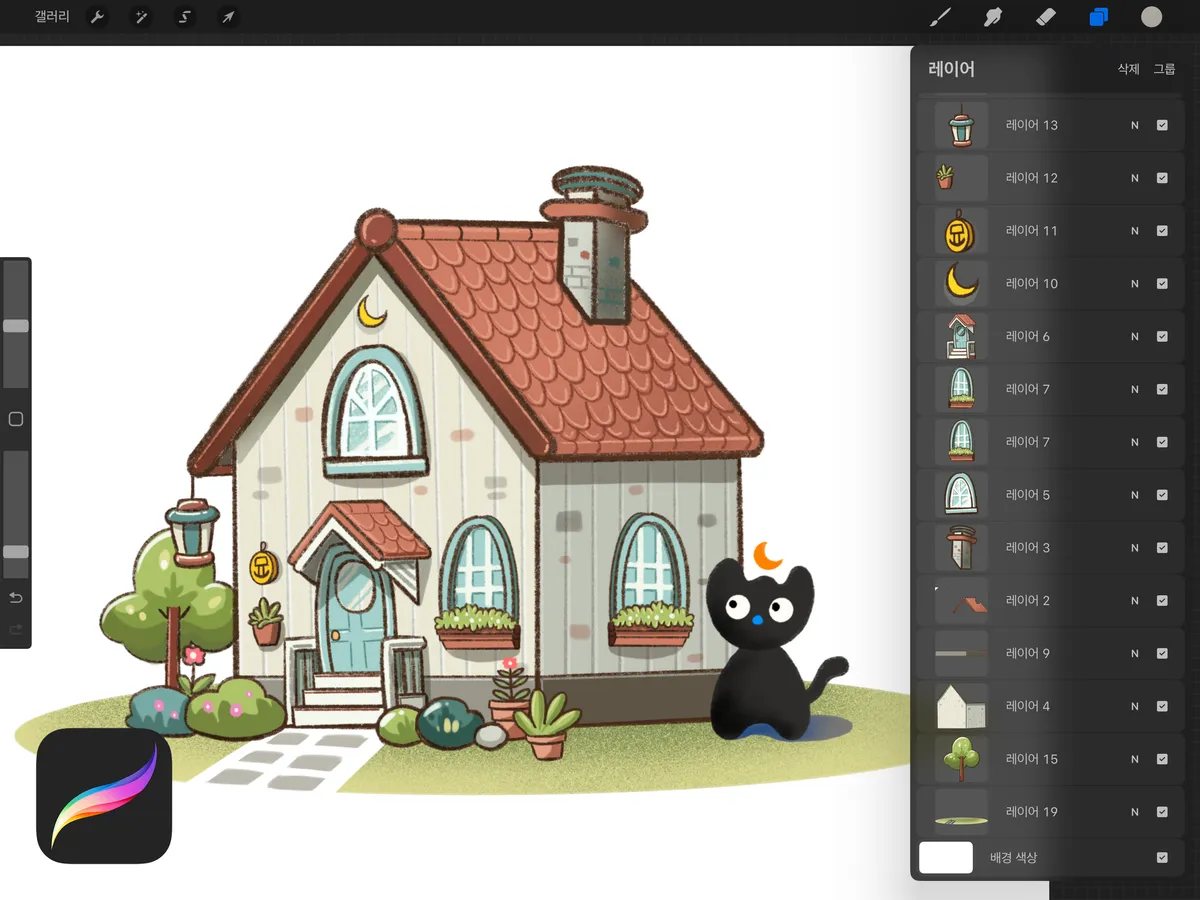Select the layer name 레이어 11

point(1032,231)
